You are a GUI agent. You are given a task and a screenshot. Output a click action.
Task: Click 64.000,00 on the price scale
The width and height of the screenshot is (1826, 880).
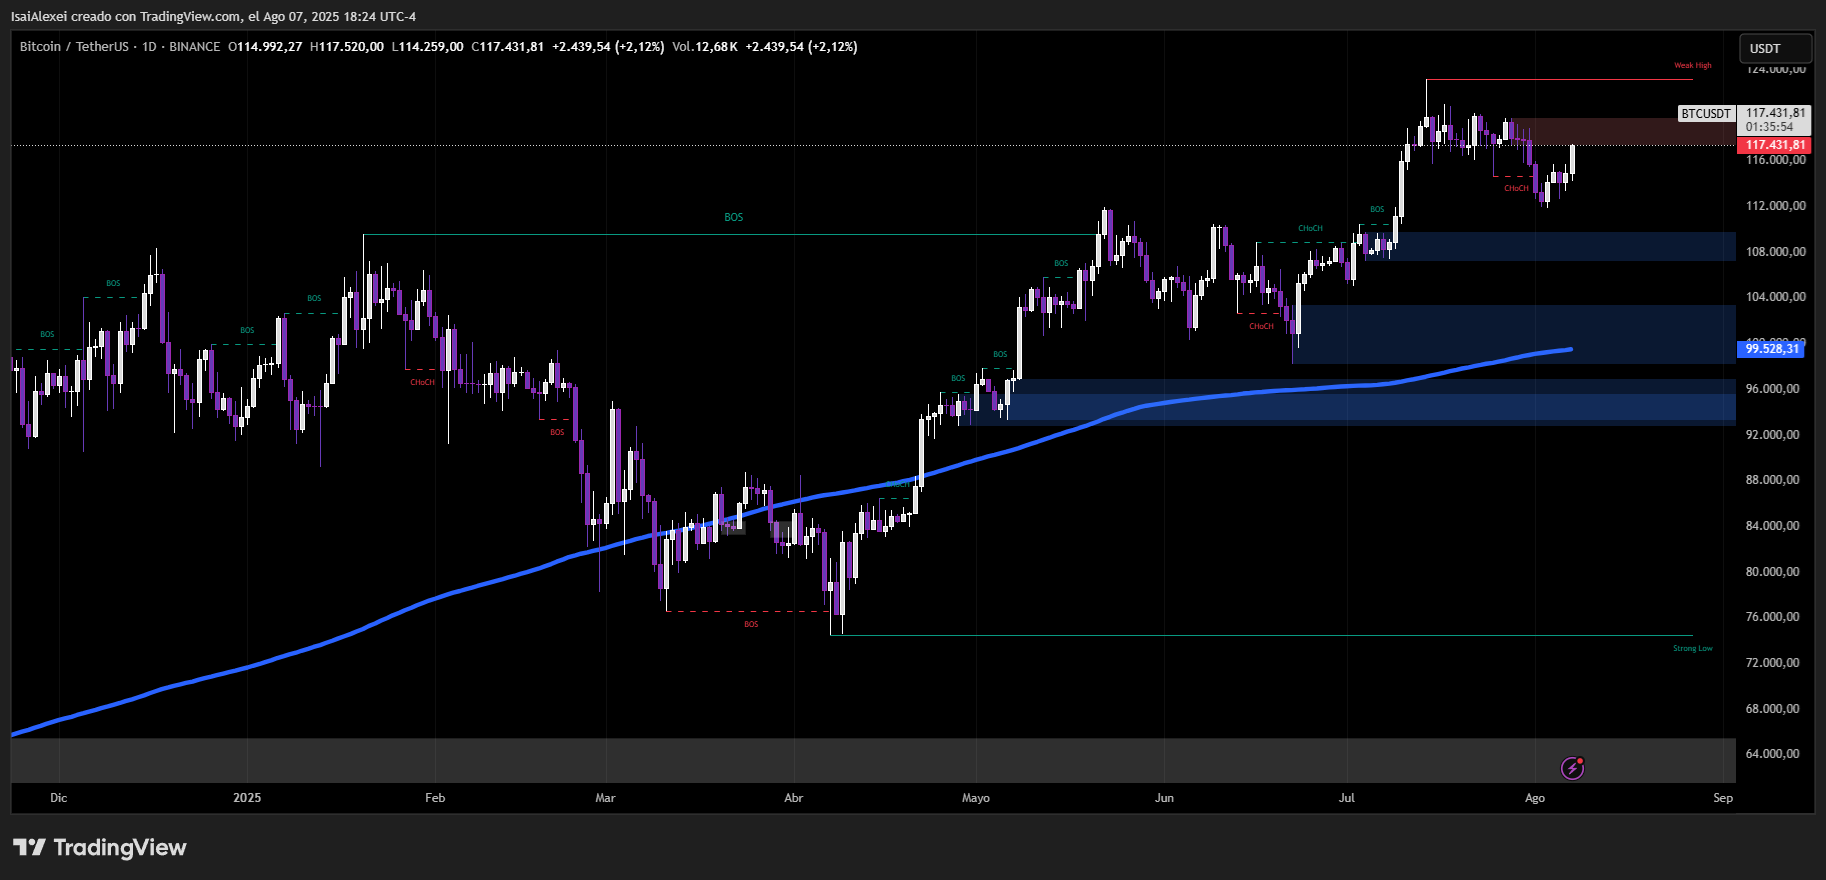pyautogui.click(x=1772, y=754)
